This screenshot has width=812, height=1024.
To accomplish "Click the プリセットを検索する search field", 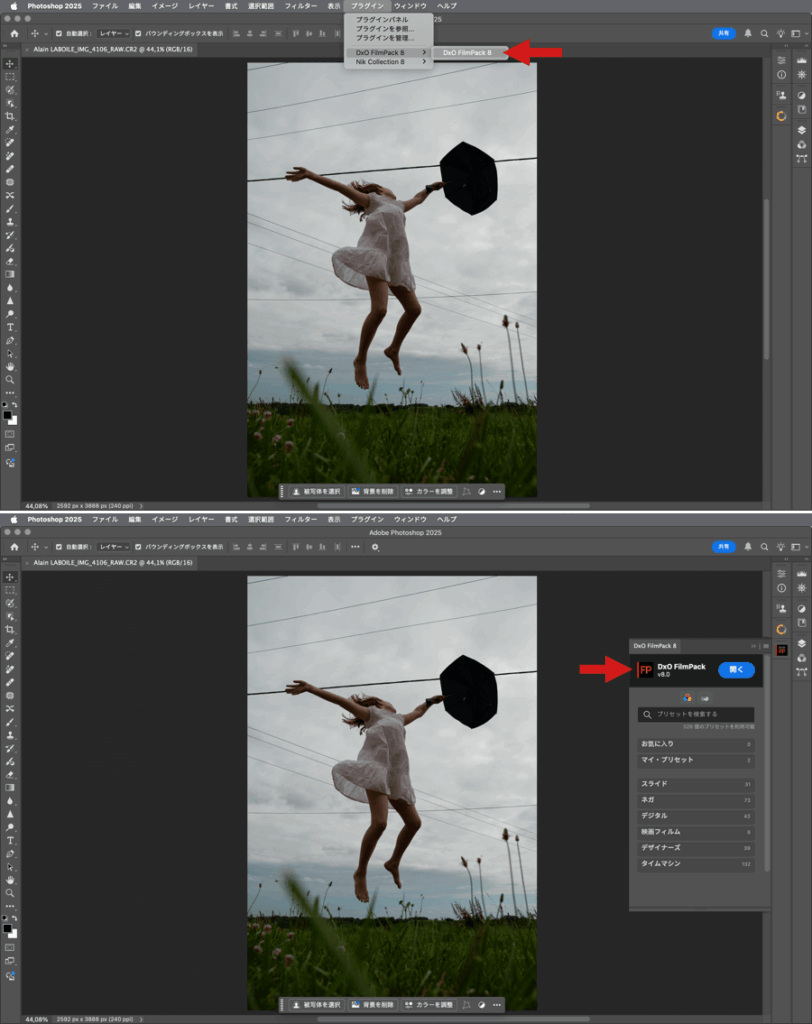I will click(x=696, y=715).
